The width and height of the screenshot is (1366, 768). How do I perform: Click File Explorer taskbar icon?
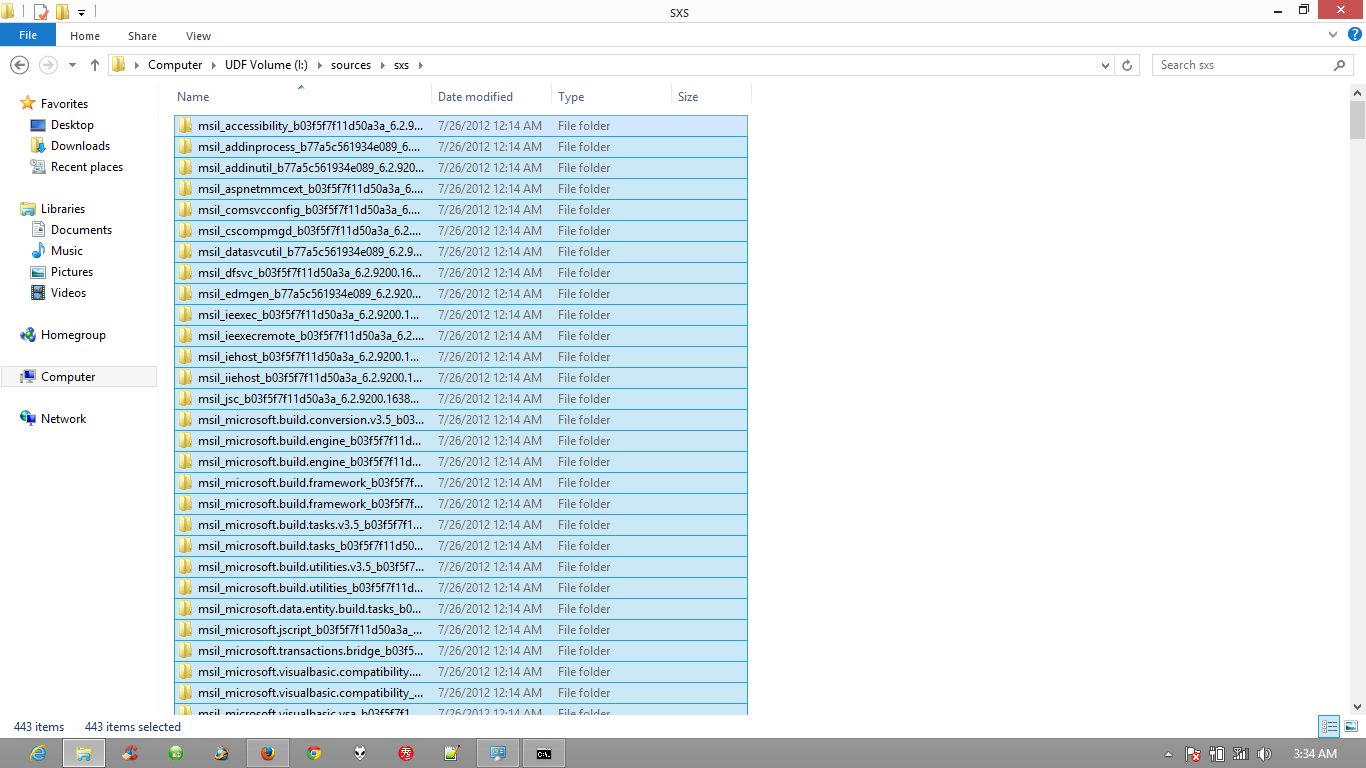pos(84,753)
